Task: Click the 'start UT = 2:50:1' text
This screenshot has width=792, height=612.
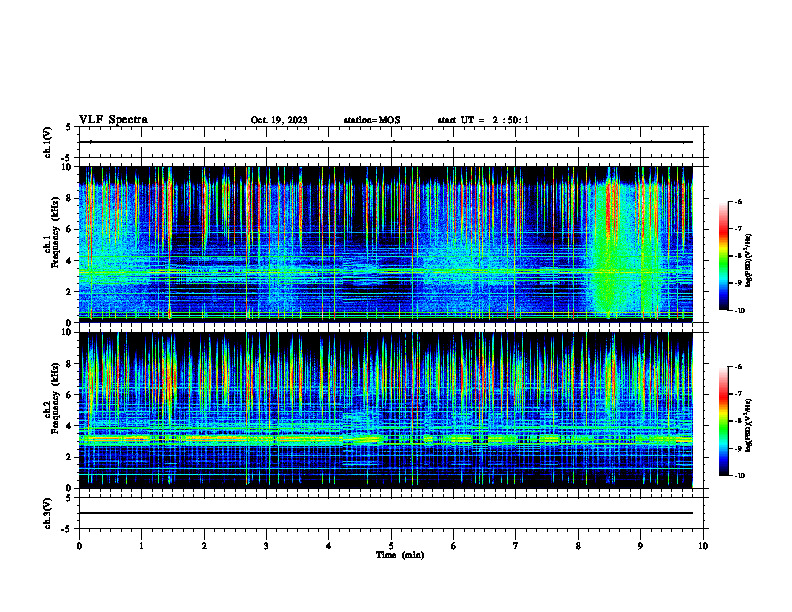Action: click(483, 120)
